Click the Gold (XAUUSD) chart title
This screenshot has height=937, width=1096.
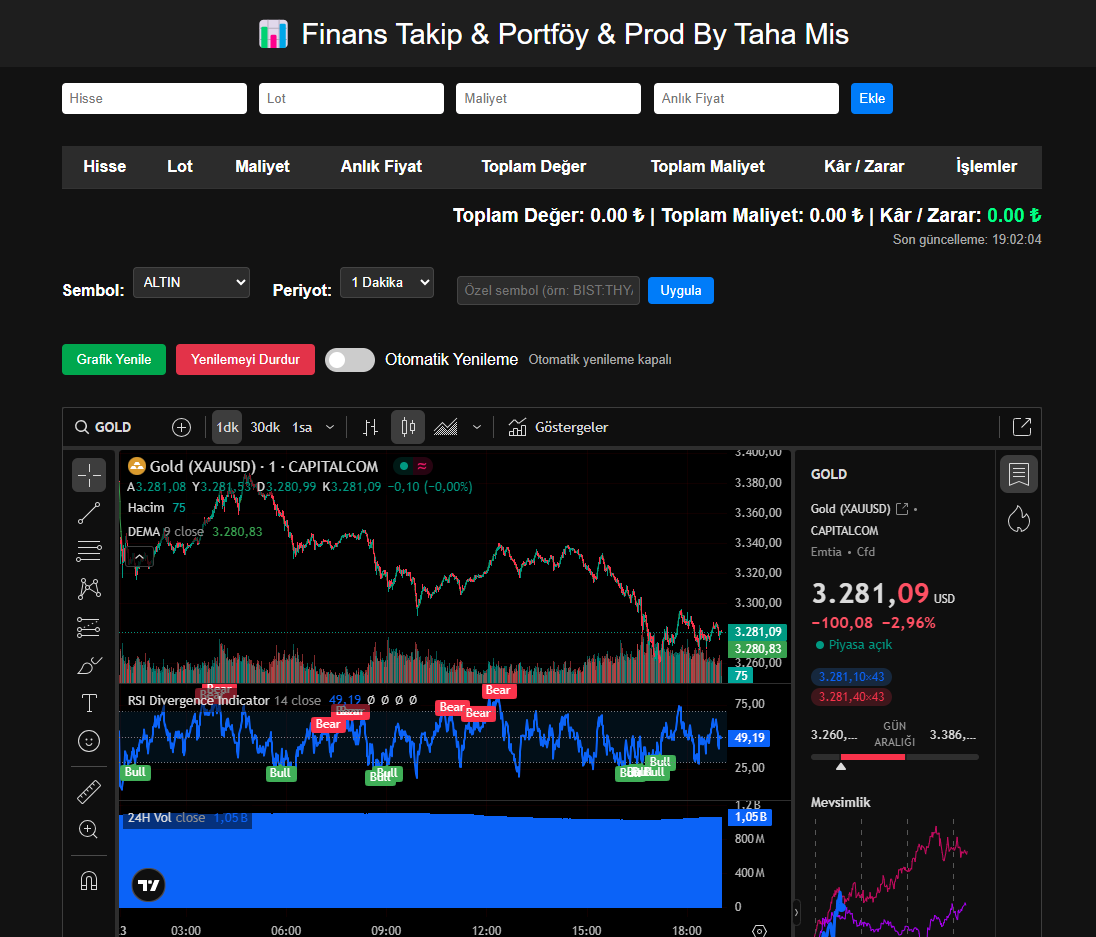click(x=264, y=467)
